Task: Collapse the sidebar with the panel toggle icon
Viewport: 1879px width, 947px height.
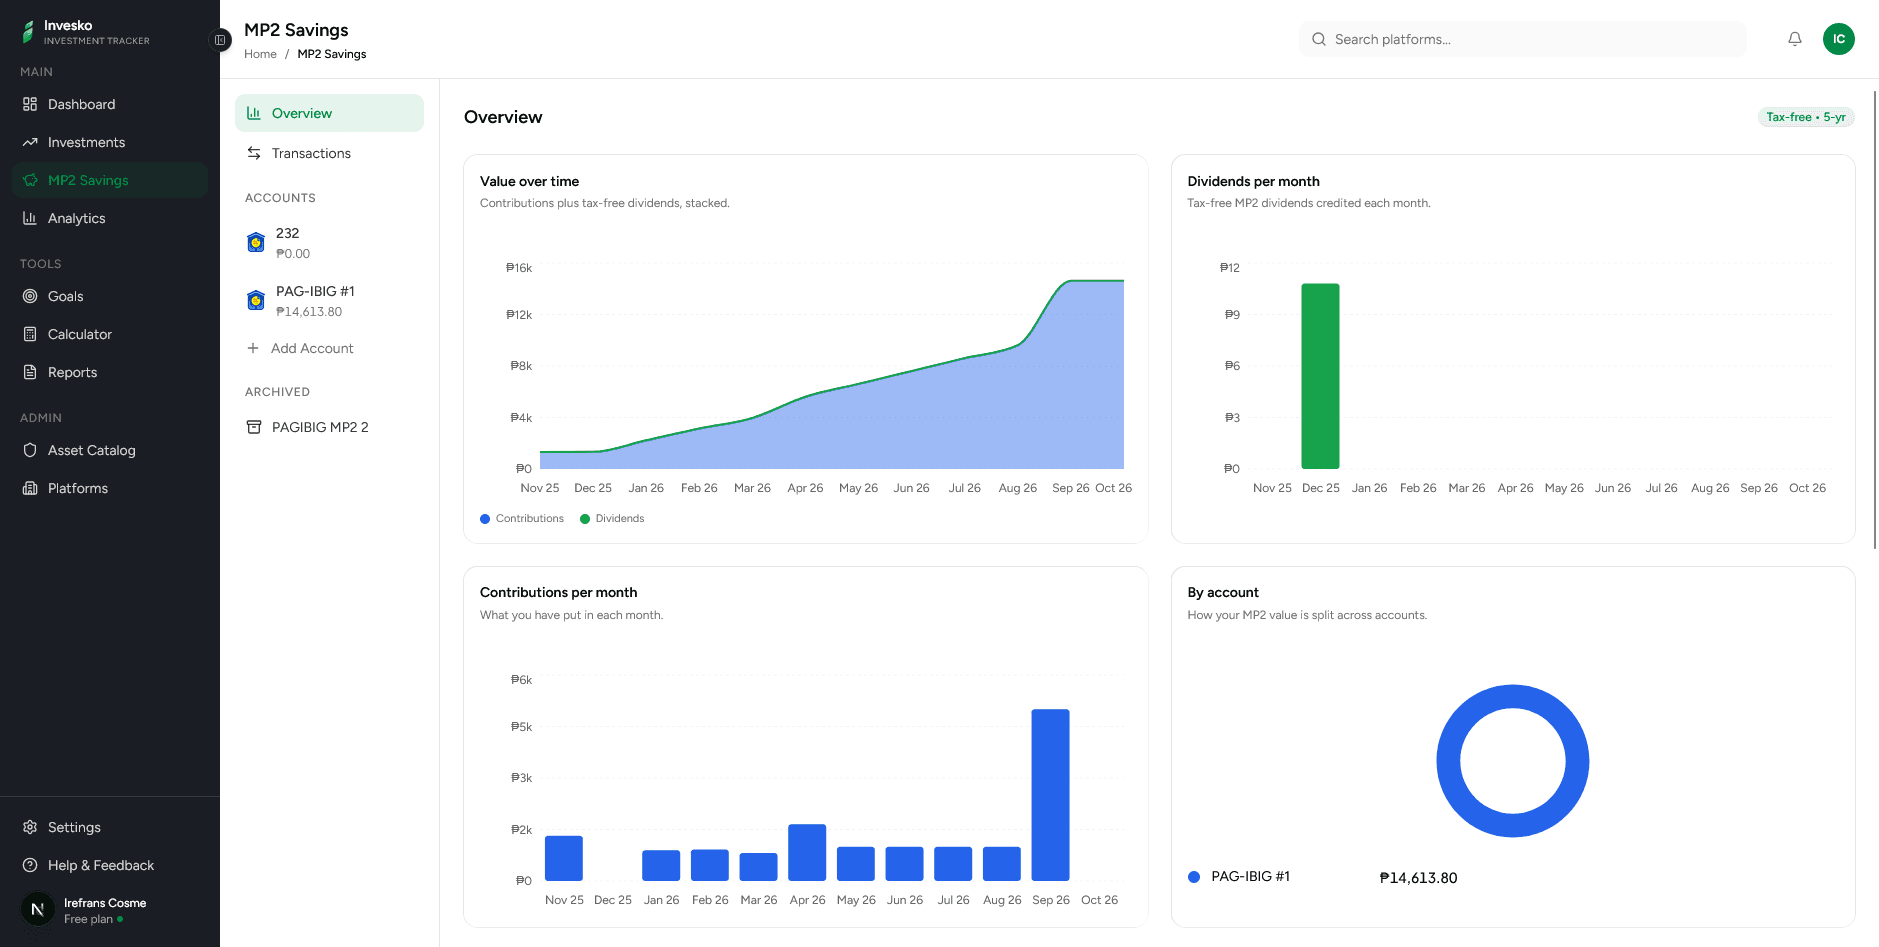Action: (220, 40)
